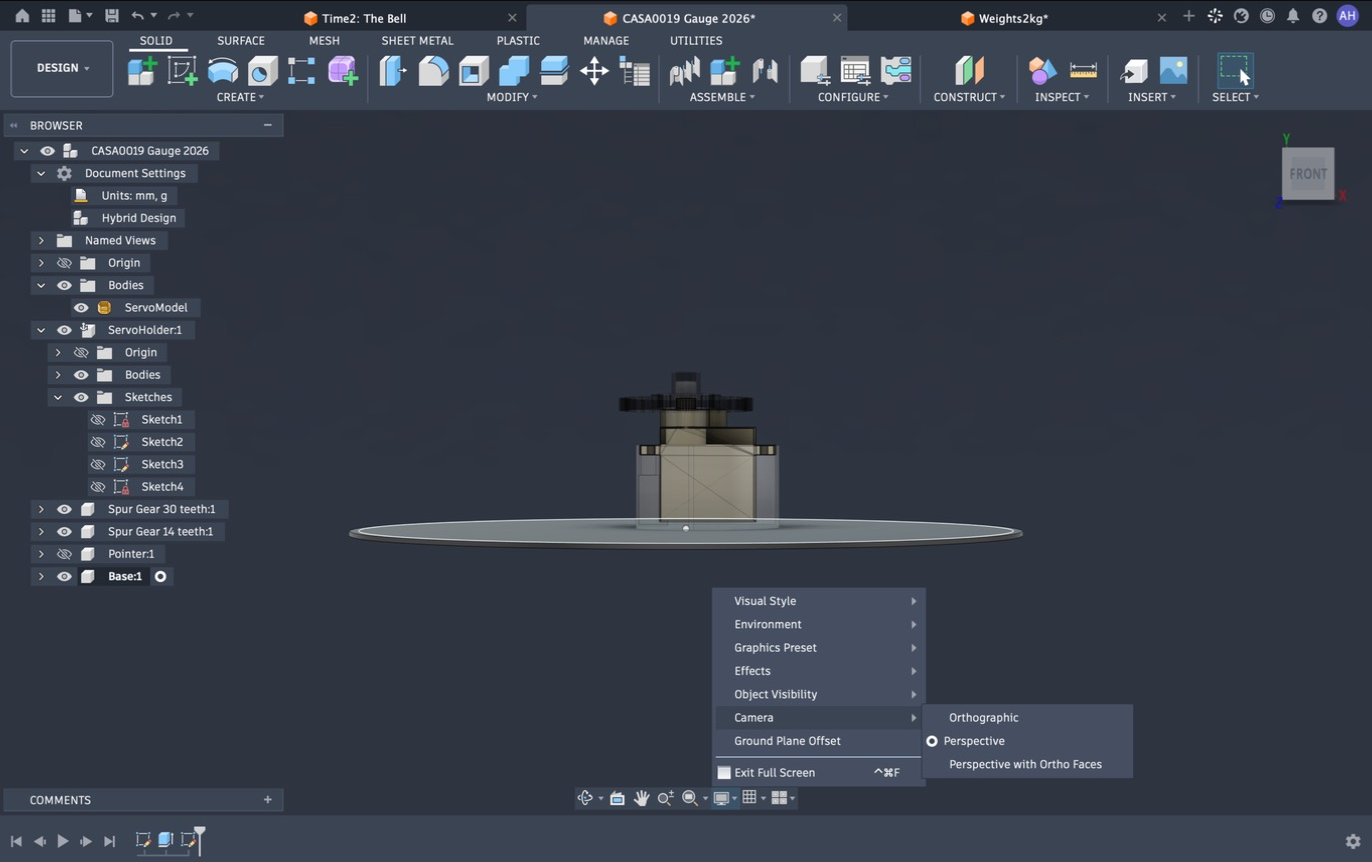Open Grid and Snaps settings icon
This screenshot has width=1372, height=862.
coord(749,798)
